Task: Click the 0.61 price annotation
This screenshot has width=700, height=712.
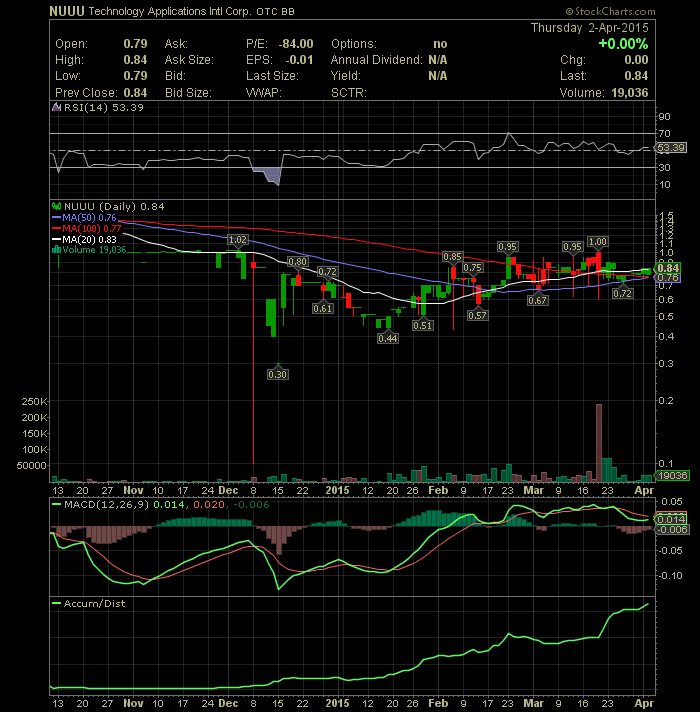Action: [x=323, y=309]
